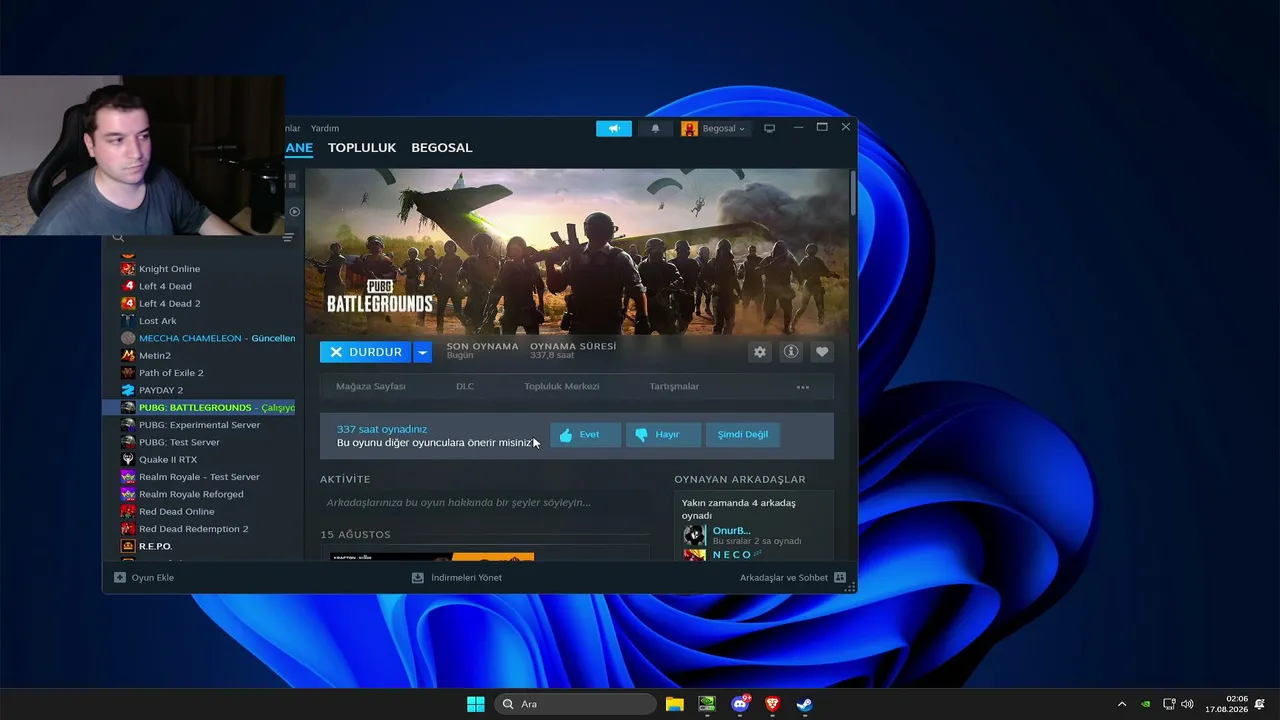This screenshot has width=1280, height=720.
Task: Decline recommendation with Hayır
Action: (662, 435)
